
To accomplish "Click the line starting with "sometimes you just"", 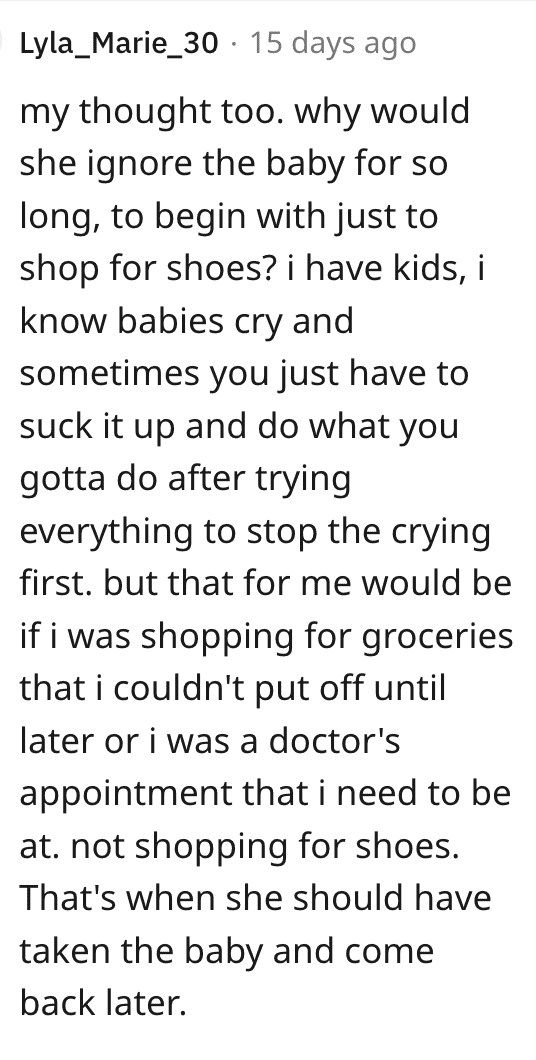I will pyautogui.click(x=244, y=374).
